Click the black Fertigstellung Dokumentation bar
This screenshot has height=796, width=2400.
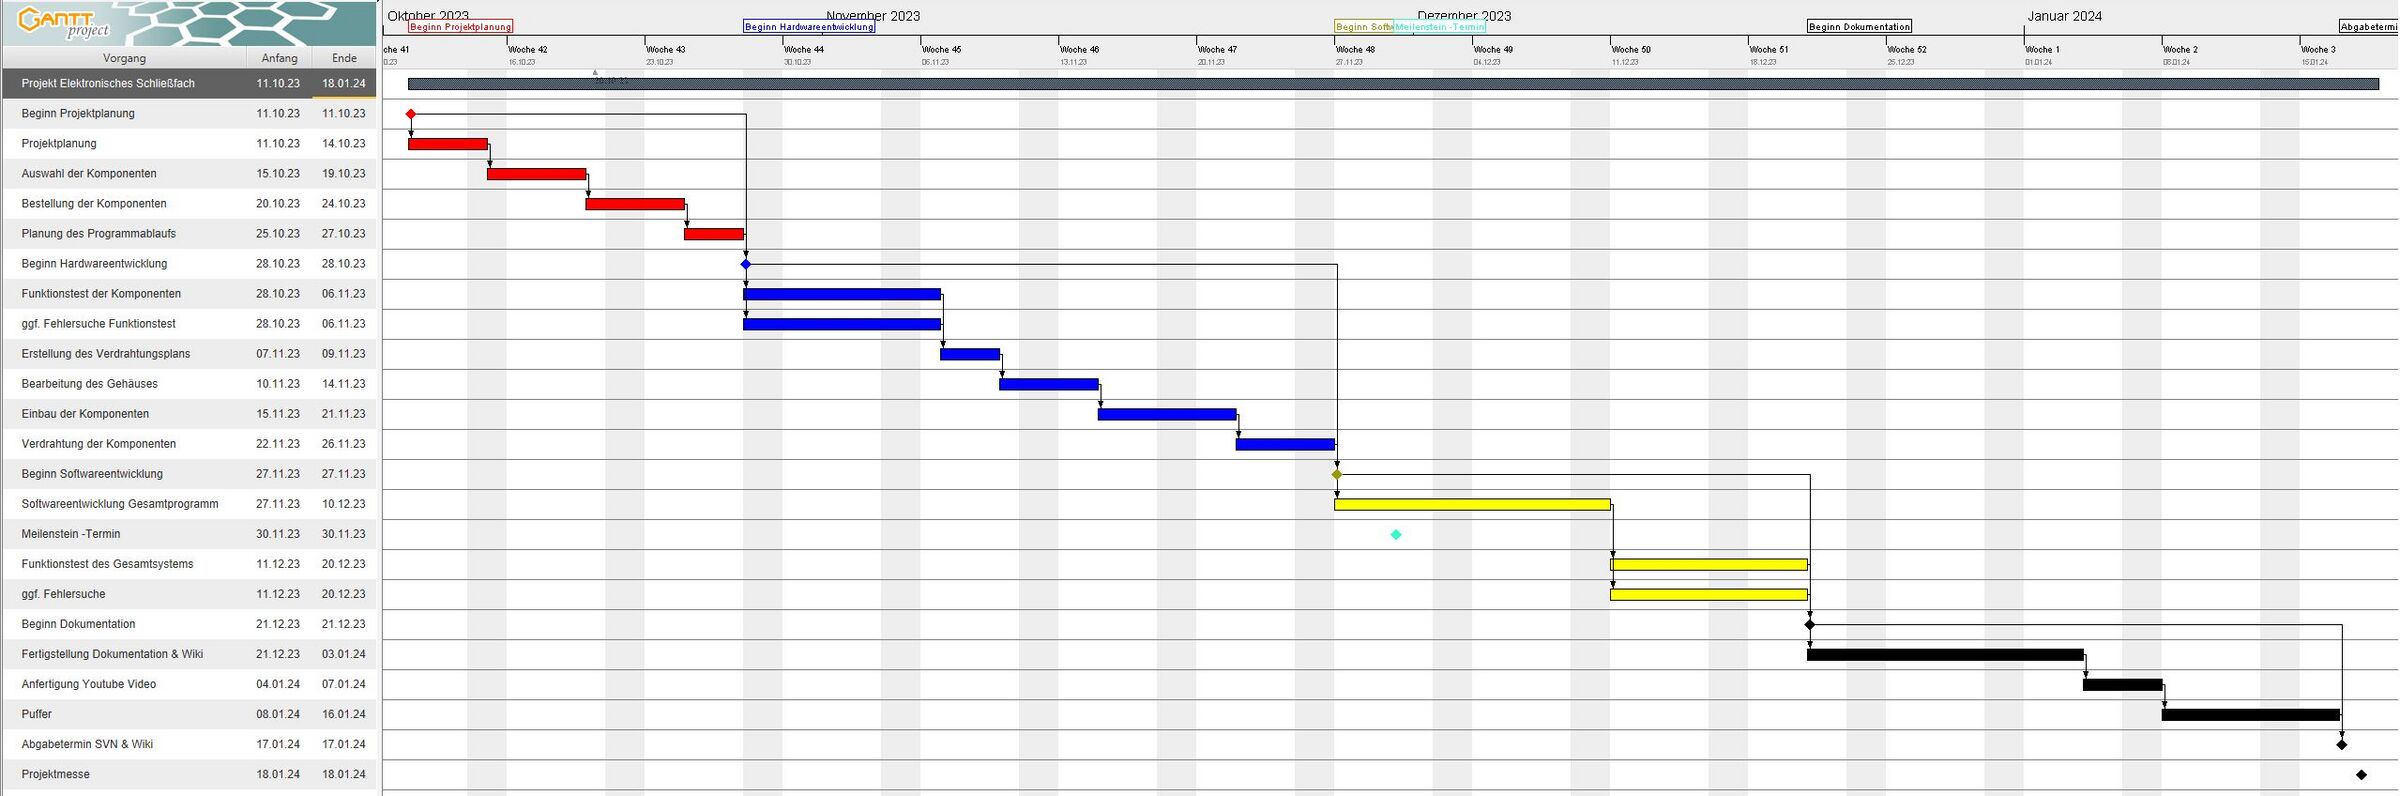click(1945, 655)
